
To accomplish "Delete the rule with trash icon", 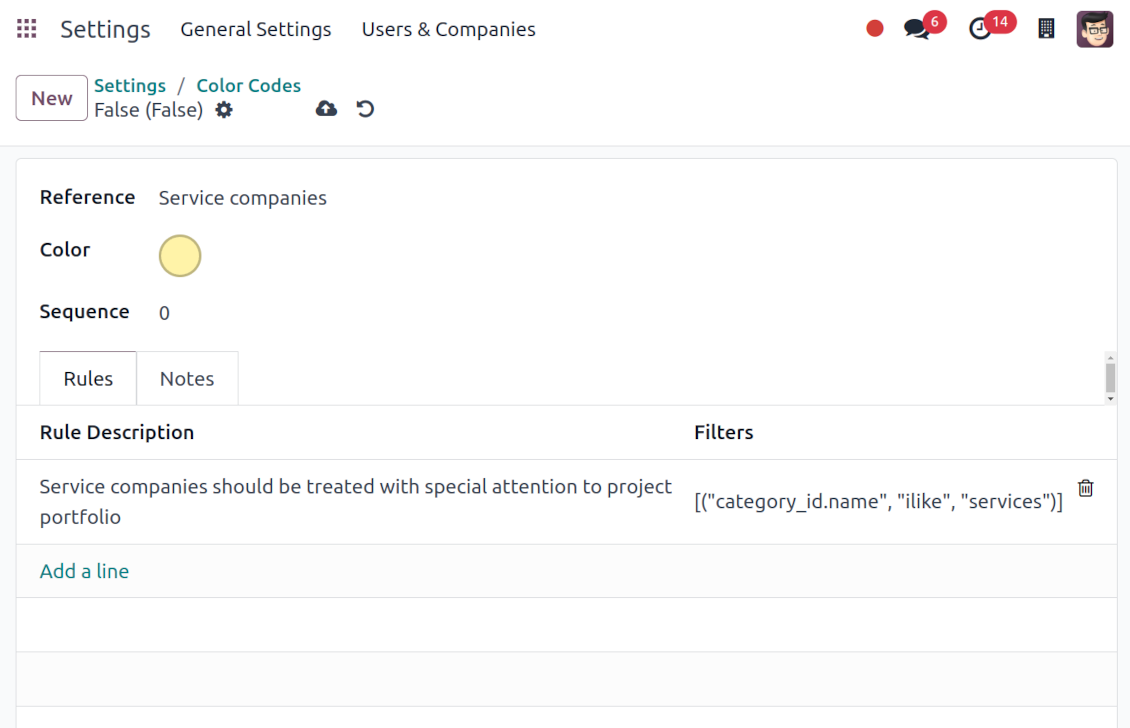I will pyautogui.click(x=1086, y=488).
